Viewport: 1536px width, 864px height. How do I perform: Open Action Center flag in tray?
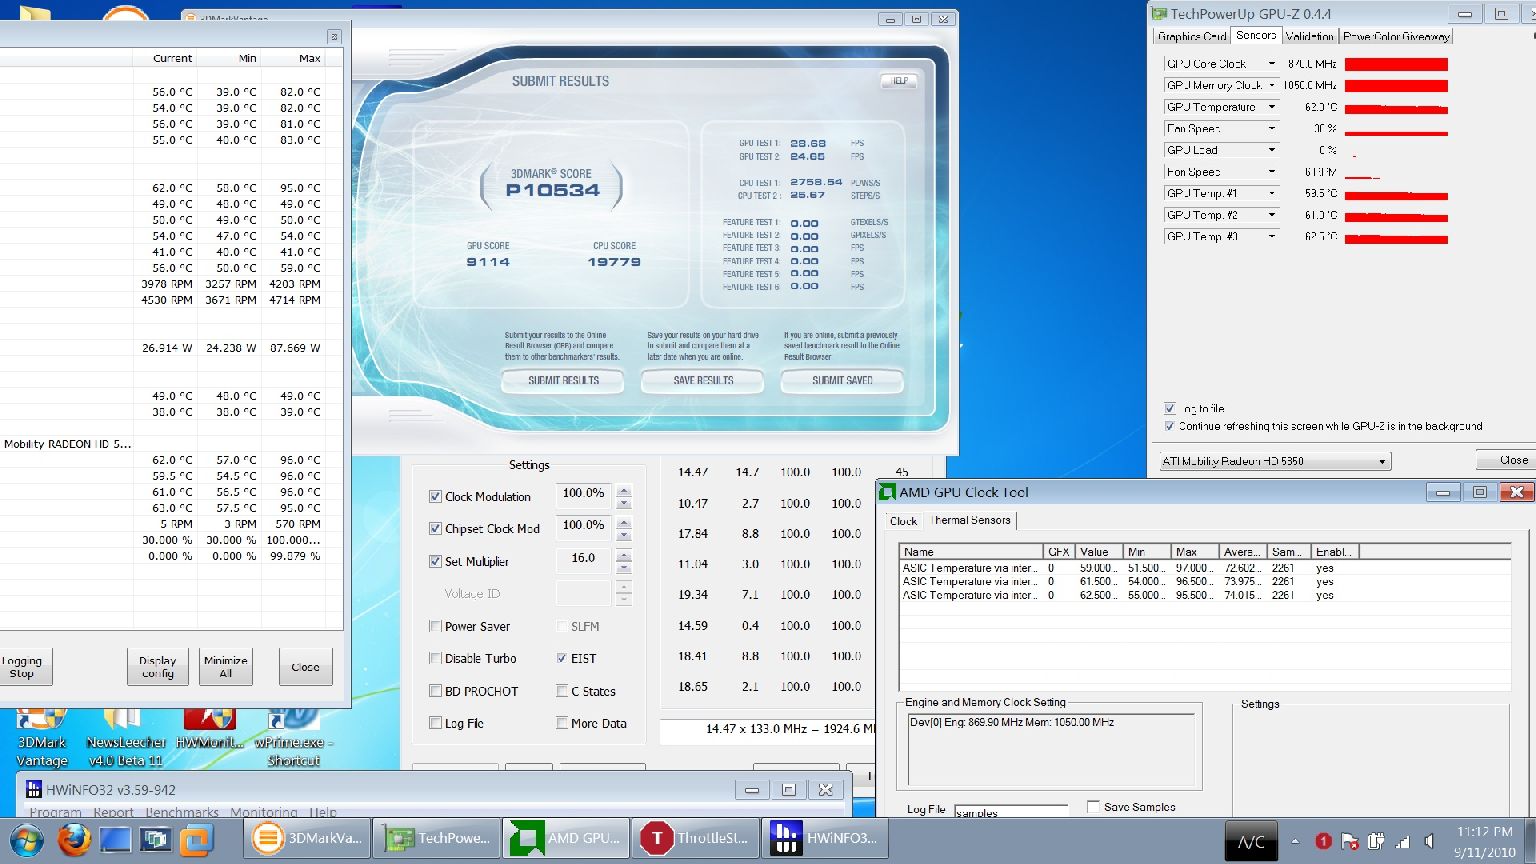click(1350, 842)
